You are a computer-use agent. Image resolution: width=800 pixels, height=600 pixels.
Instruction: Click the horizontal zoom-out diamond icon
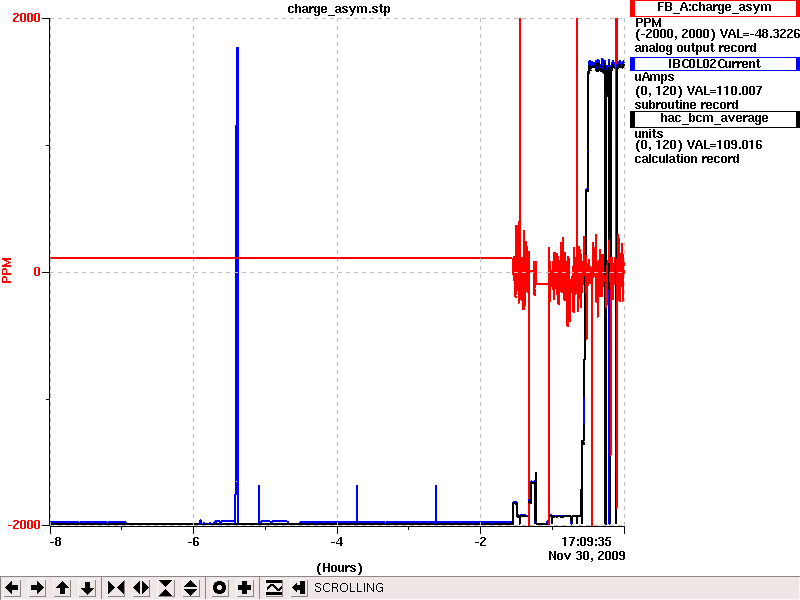pos(141,588)
